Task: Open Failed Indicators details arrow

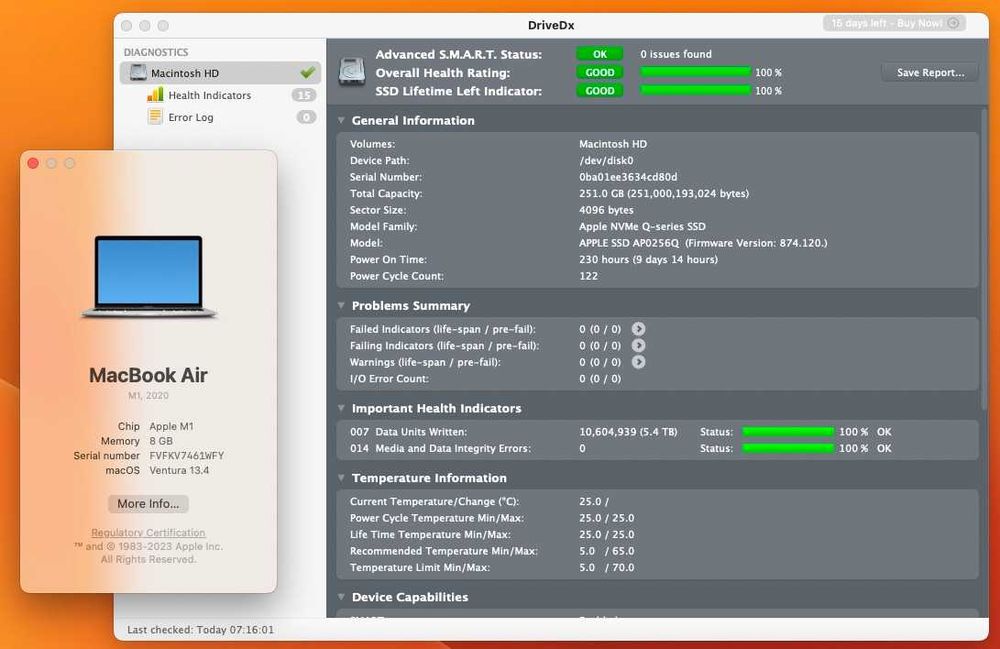Action: click(x=638, y=329)
